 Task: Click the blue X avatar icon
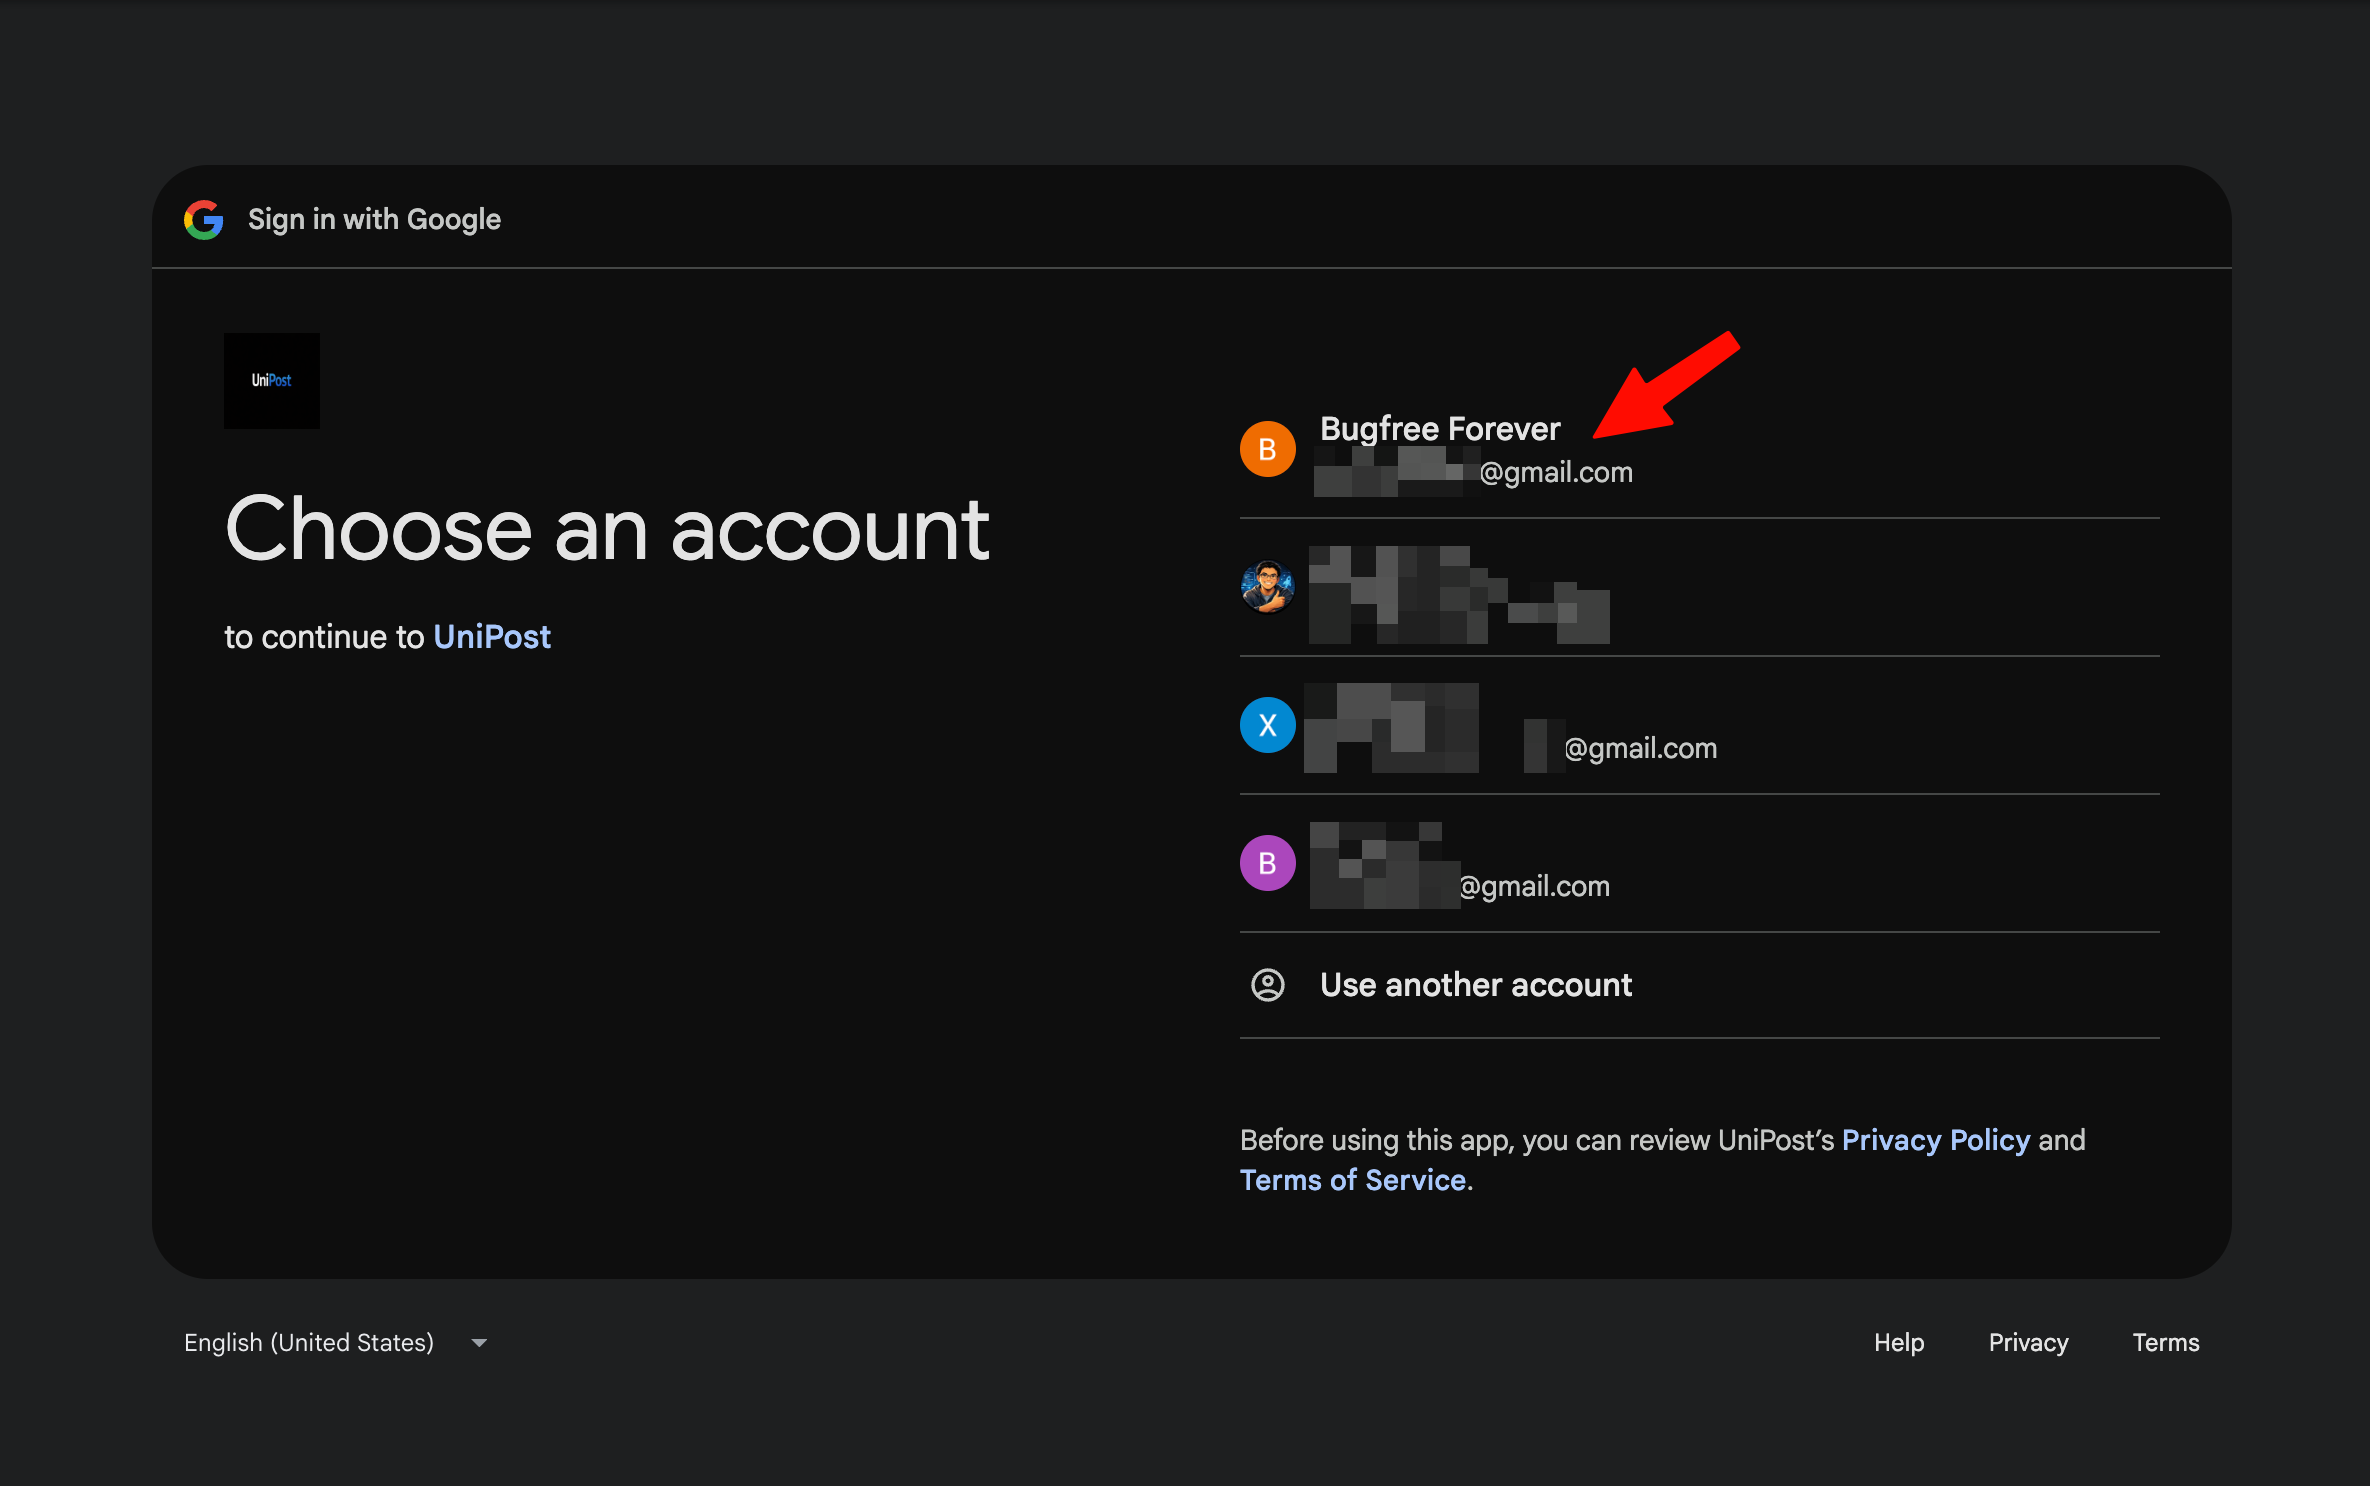click(x=1267, y=725)
